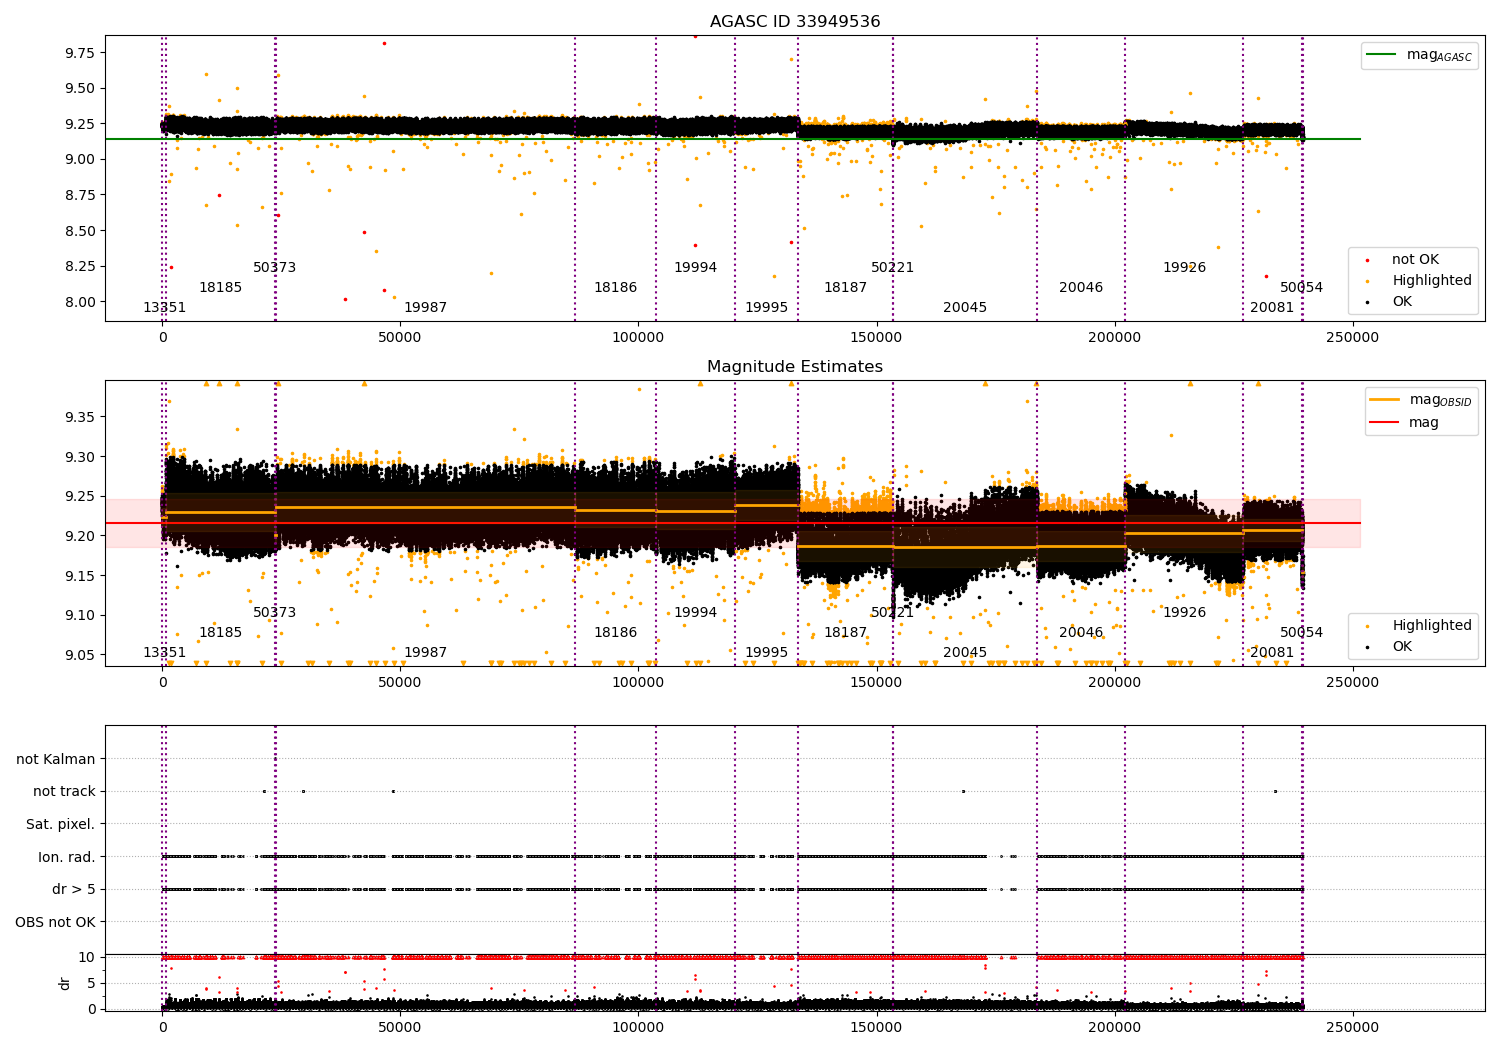1500x1050 pixels.
Task: Click the 'not Kalman' row label
Action: click(x=56, y=760)
